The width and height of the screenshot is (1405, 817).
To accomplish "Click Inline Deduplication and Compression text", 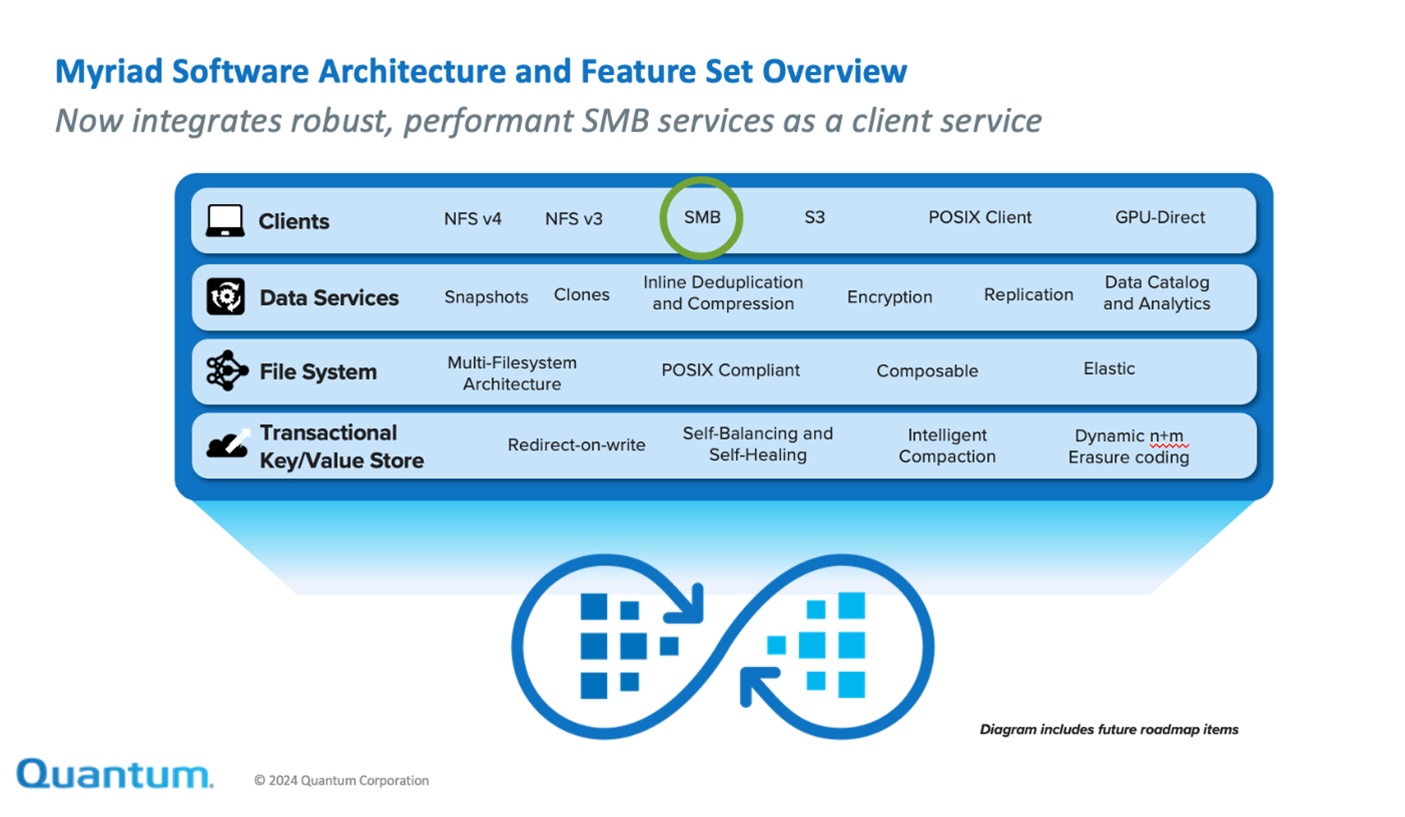I will coord(723,293).
